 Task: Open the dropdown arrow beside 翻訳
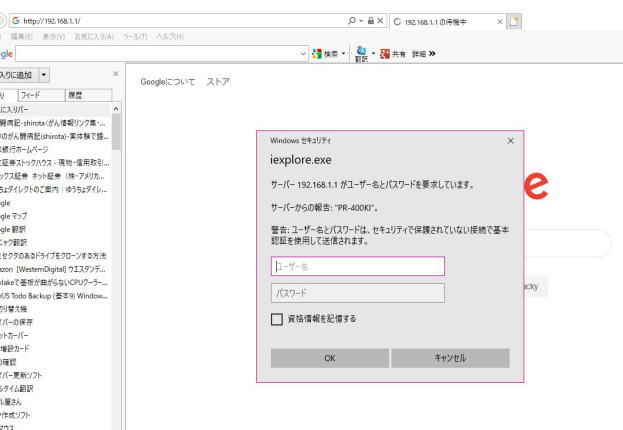(373, 53)
